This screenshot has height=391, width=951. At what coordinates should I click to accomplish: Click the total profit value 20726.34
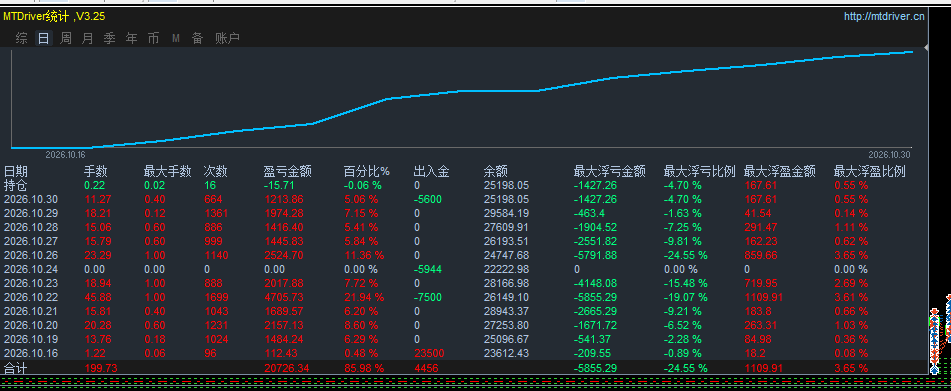coord(287,368)
